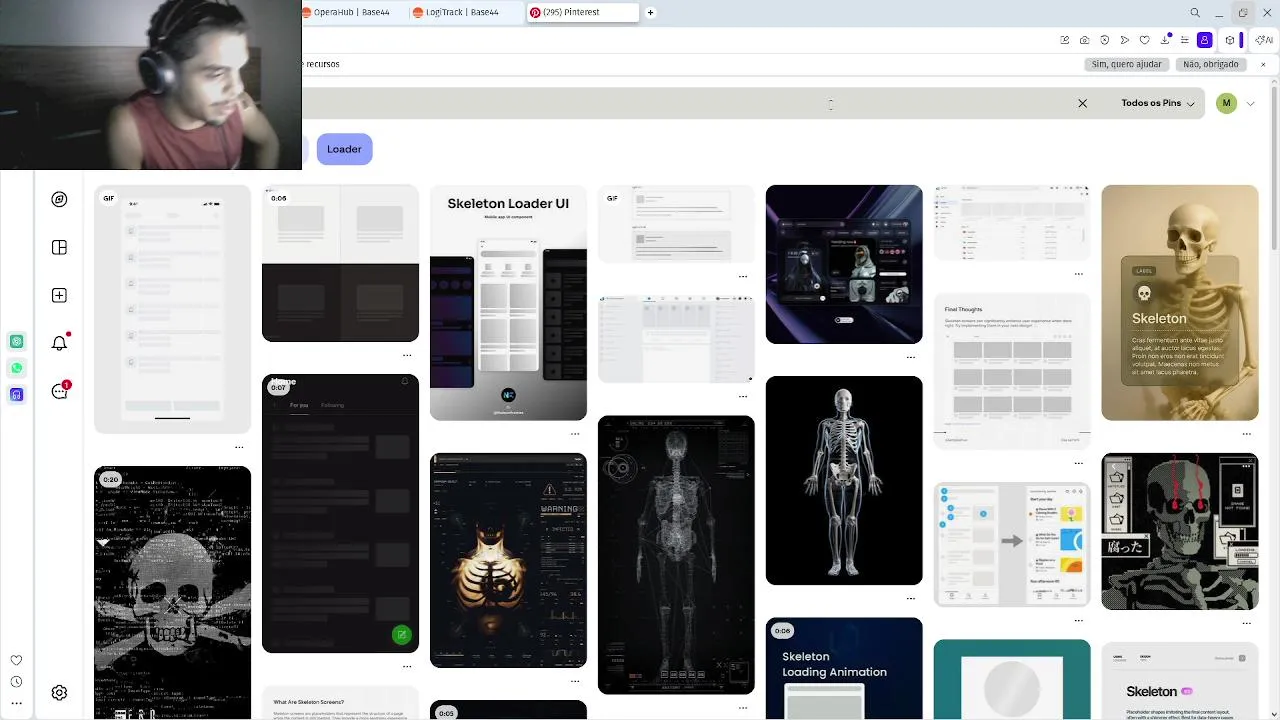The width and height of the screenshot is (1280, 720).
Task: Open the M profile avatar
Action: (x=1226, y=103)
